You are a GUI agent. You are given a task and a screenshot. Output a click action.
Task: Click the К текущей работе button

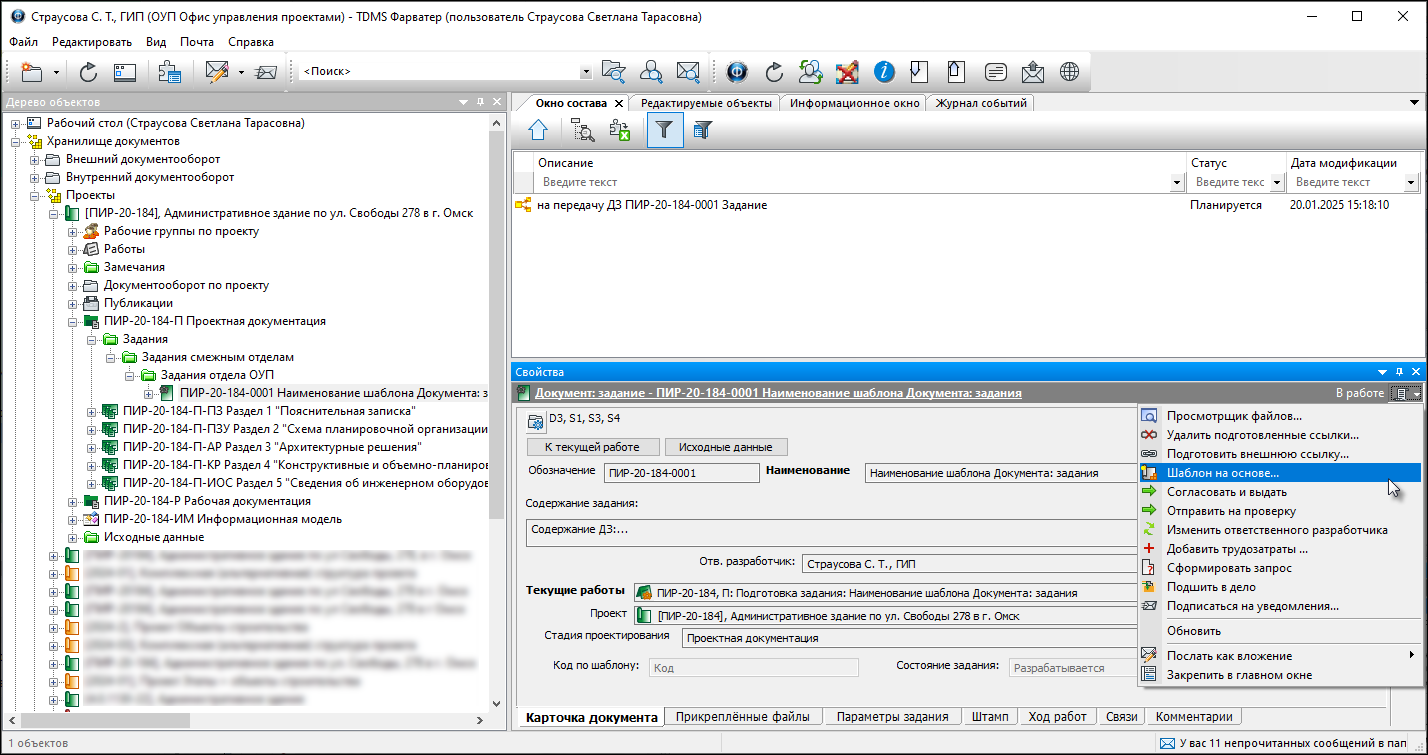[593, 447]
